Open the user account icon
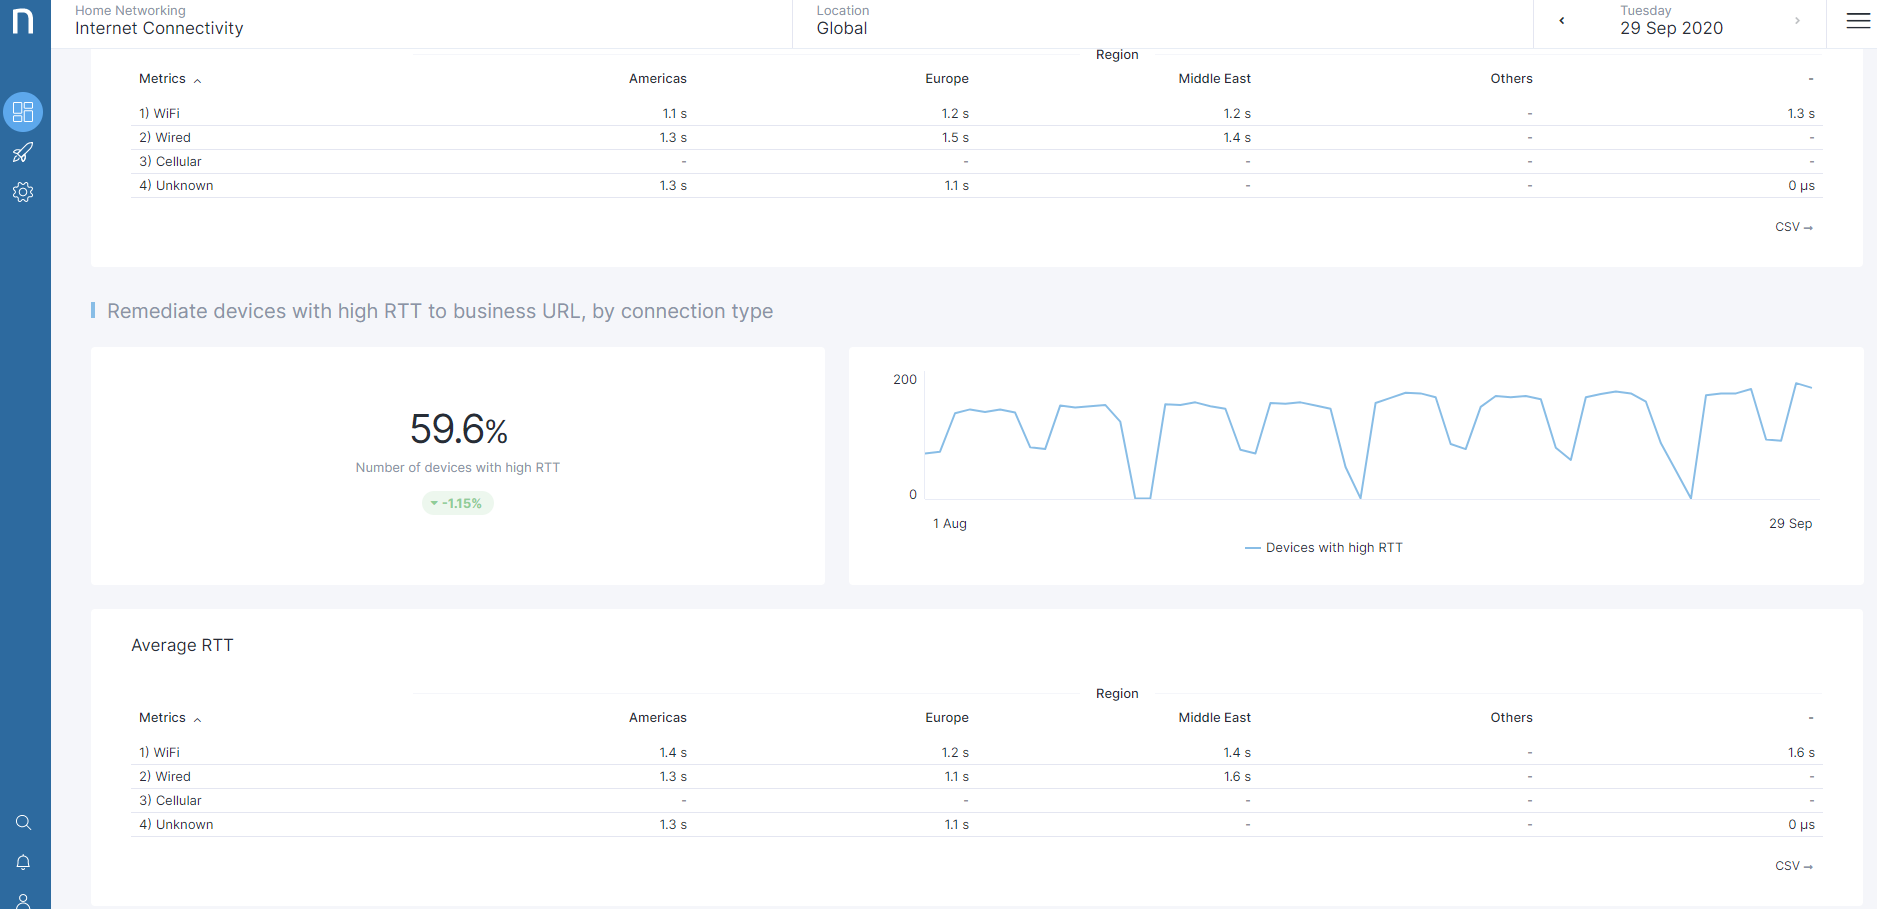The height and width of the screenshot is (909, 1877). (x=23, y=901)
